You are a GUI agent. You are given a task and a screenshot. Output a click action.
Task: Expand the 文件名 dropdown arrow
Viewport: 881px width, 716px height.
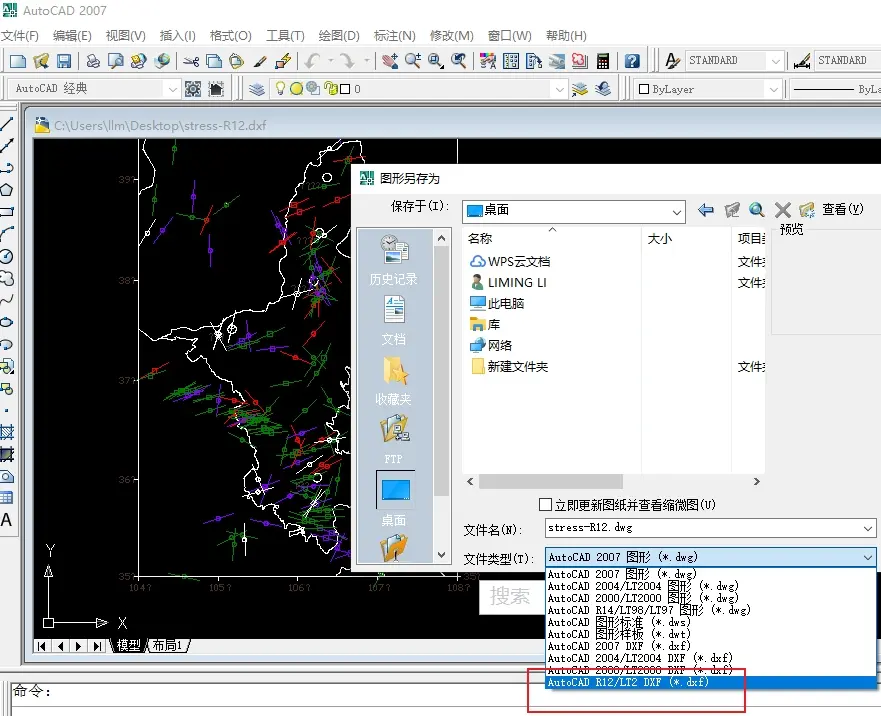click(868, 528)
